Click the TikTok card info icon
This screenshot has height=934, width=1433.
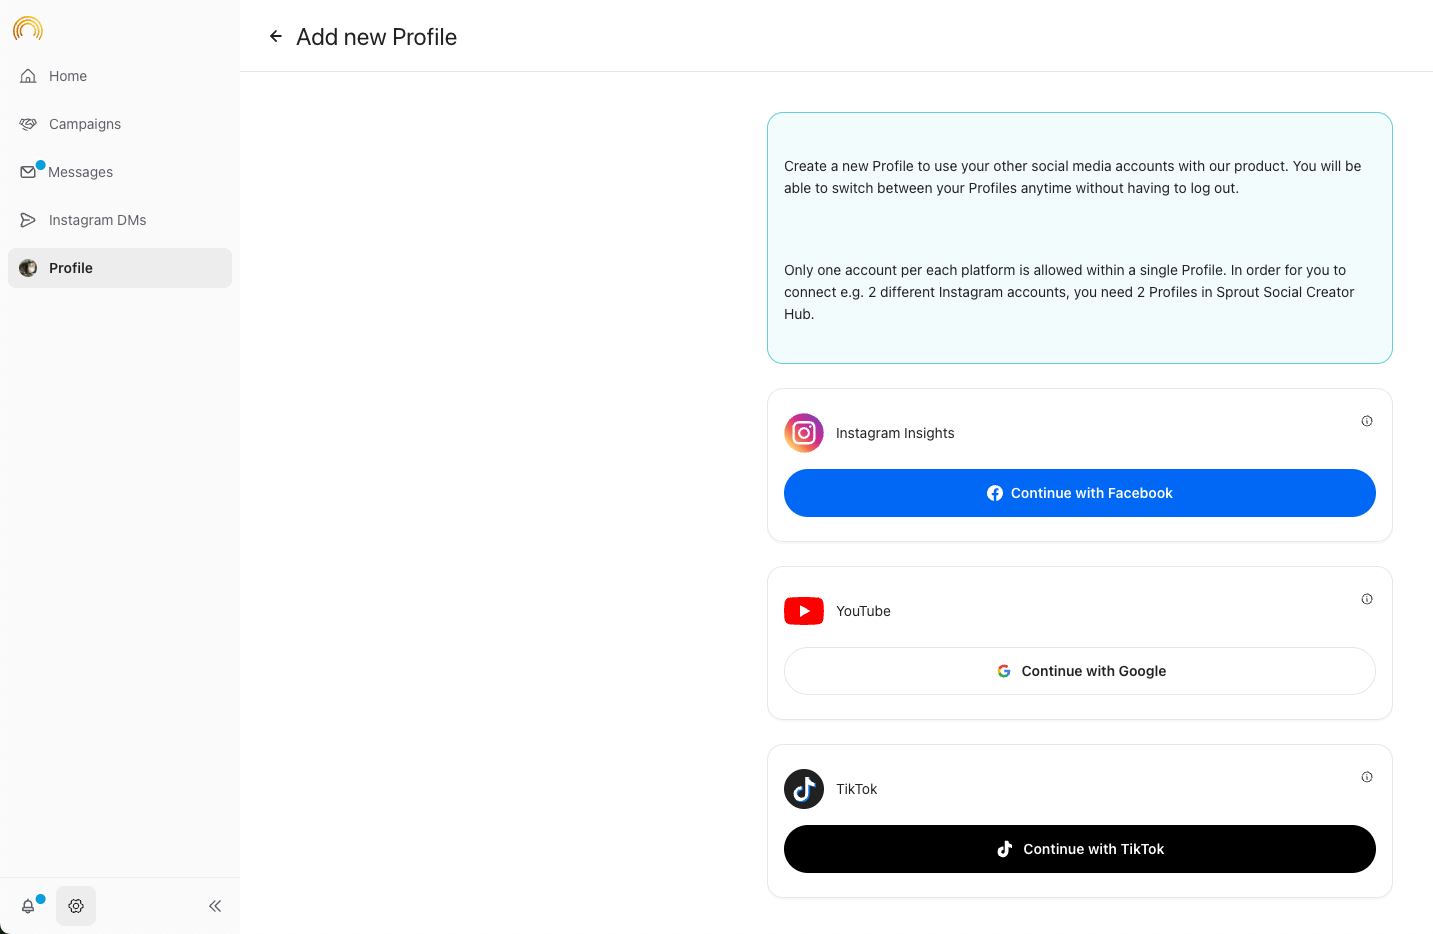(1367, 777)
